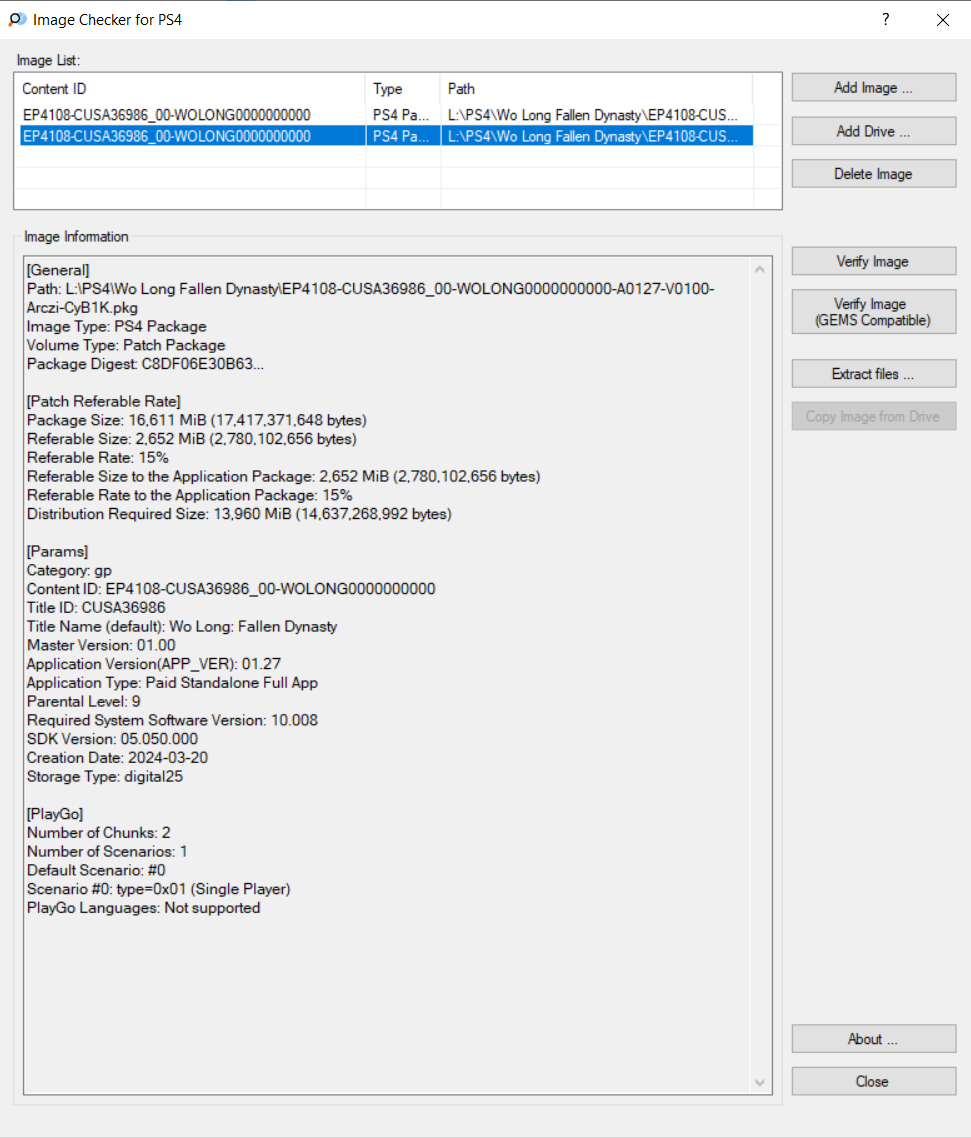Click the Master Version: 01.00 line

(x=102, y=645)
